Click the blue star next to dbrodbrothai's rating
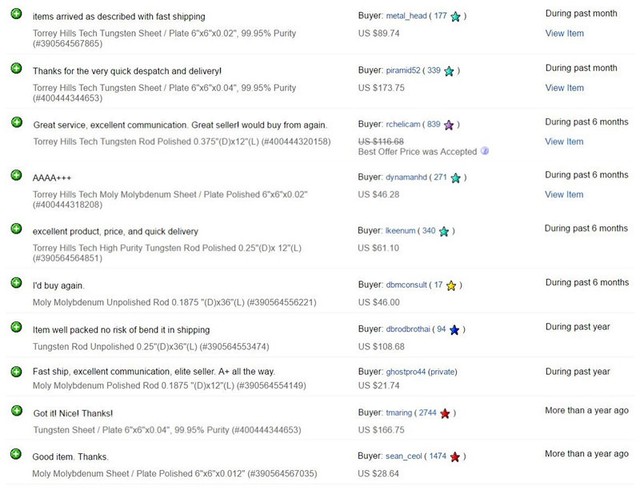Viewport: 640px width, 490px height. pos(454,330)
